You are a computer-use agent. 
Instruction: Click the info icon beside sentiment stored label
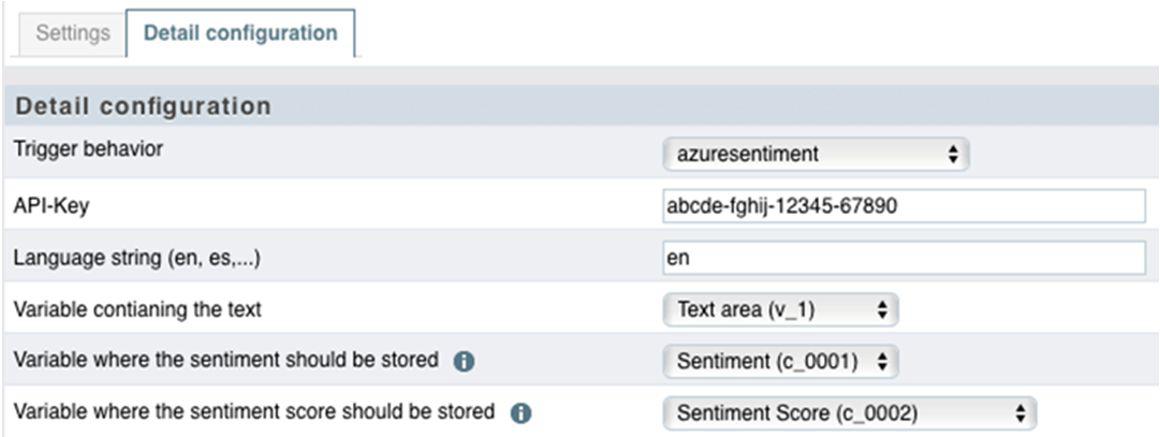(x=464, y=362)
